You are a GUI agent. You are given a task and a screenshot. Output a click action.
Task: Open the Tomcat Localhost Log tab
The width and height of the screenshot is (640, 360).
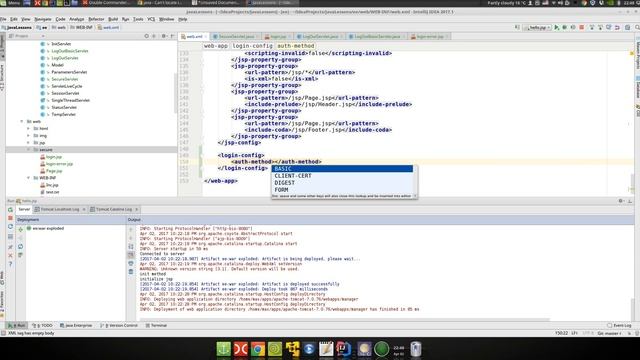pos(60,209)
